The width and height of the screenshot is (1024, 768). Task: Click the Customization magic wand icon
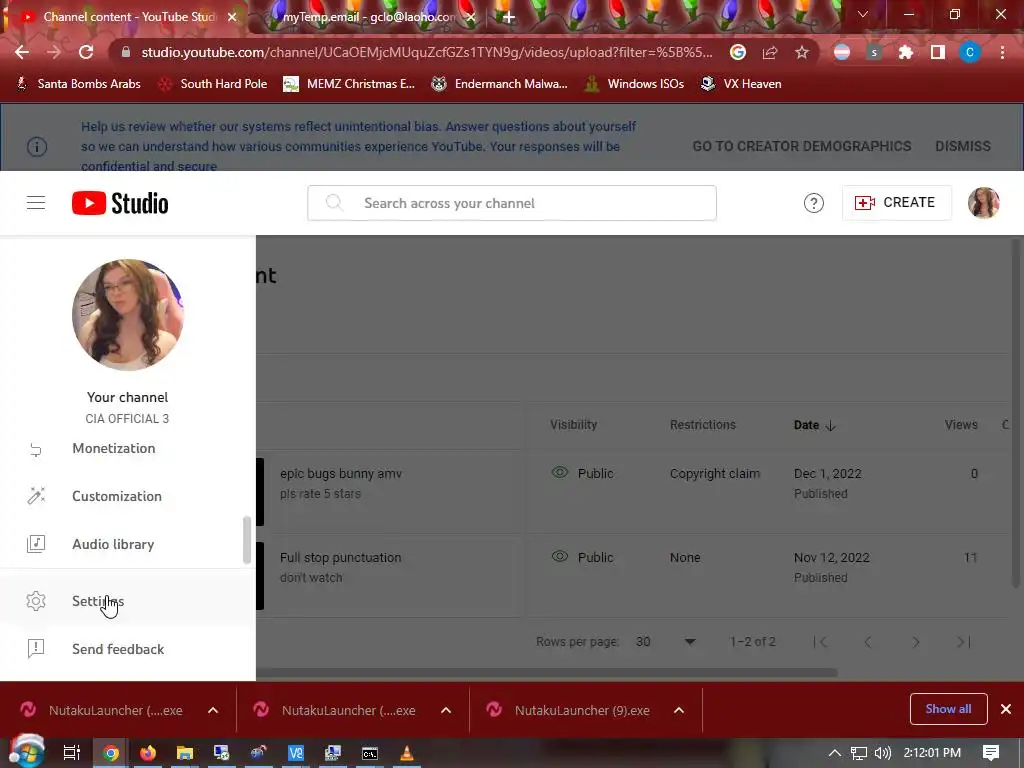pyautogui.click(x=36, y=496)
